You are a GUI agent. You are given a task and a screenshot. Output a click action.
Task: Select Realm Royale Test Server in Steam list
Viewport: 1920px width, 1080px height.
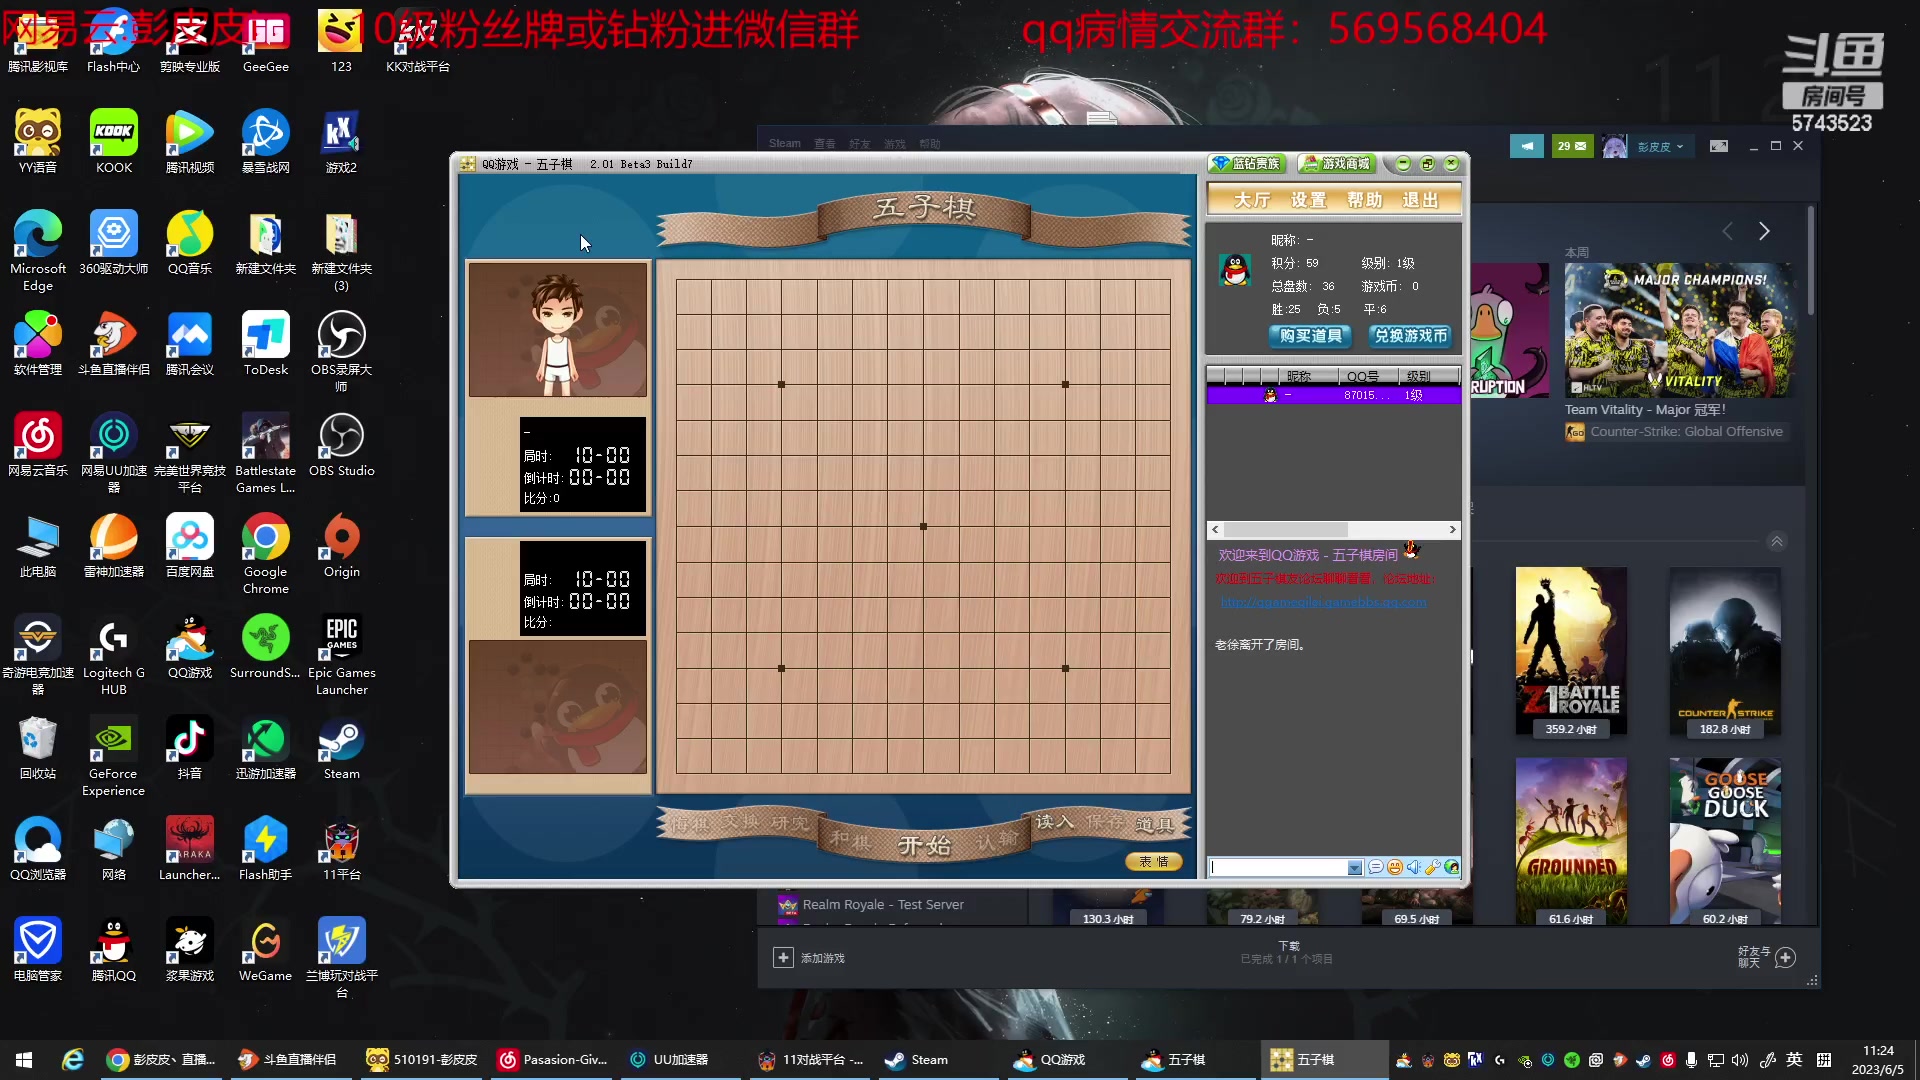(x=883, y=904)
